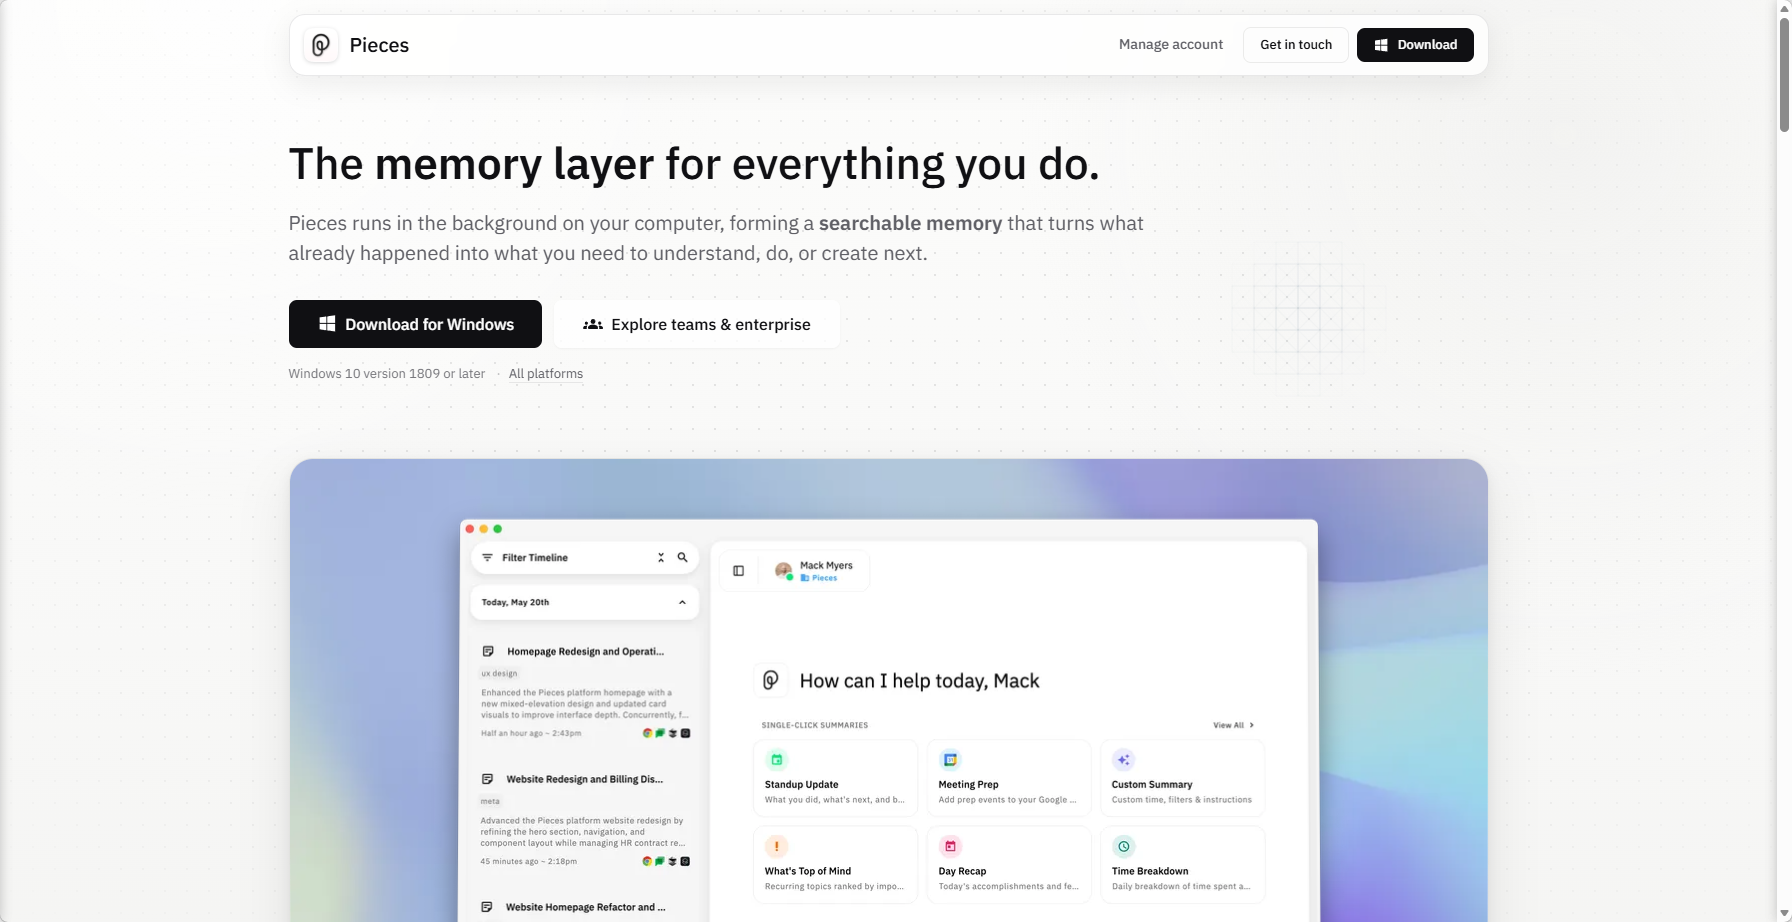Click the search magnifier in Filter Timeline bar
The width and height of the screenshot is (1792, 922).
point(683,558)
